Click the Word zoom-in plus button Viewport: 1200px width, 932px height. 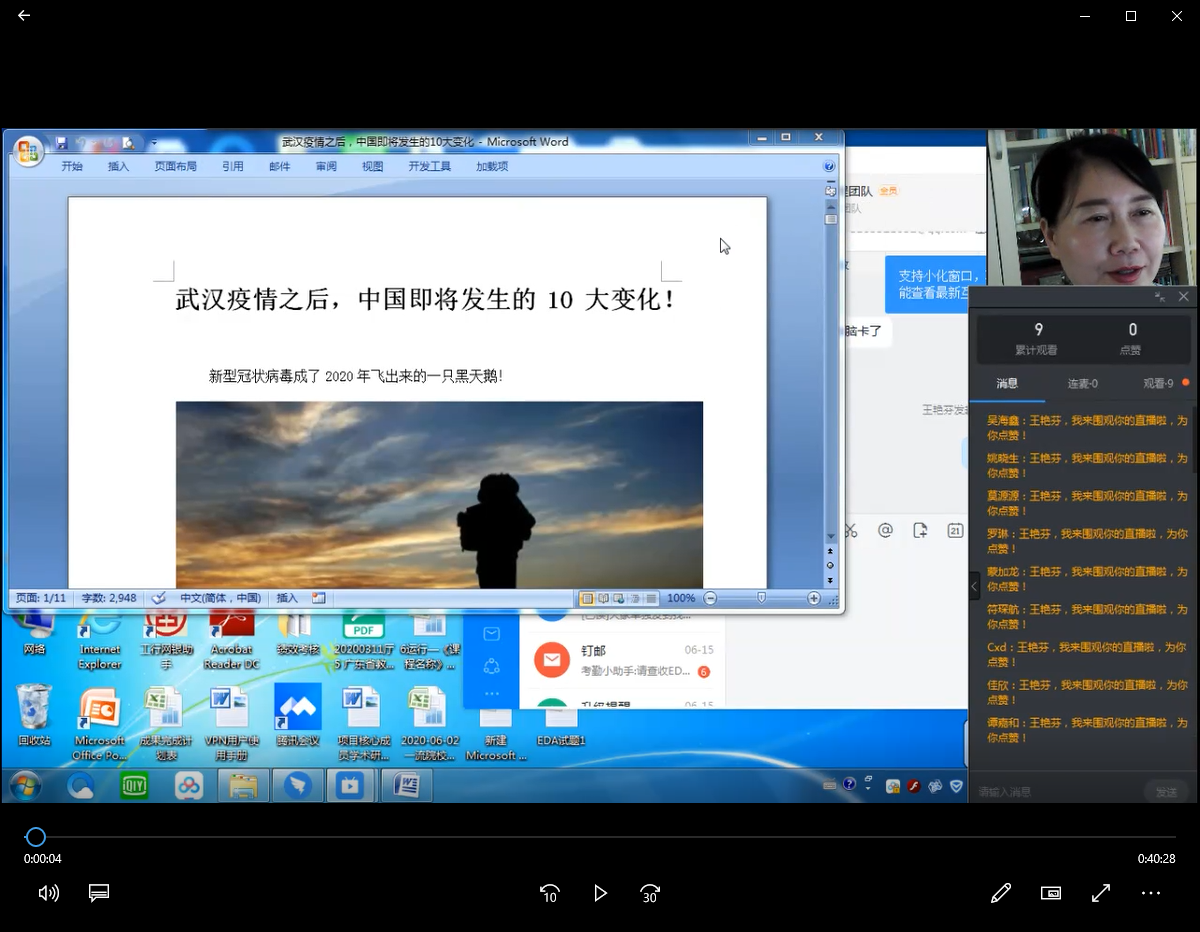[x=814, y=598]
